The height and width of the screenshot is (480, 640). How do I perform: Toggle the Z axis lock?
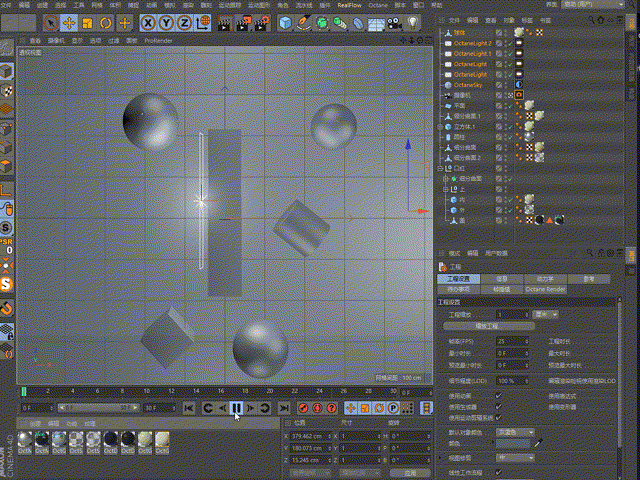click(x=184, y=23)
